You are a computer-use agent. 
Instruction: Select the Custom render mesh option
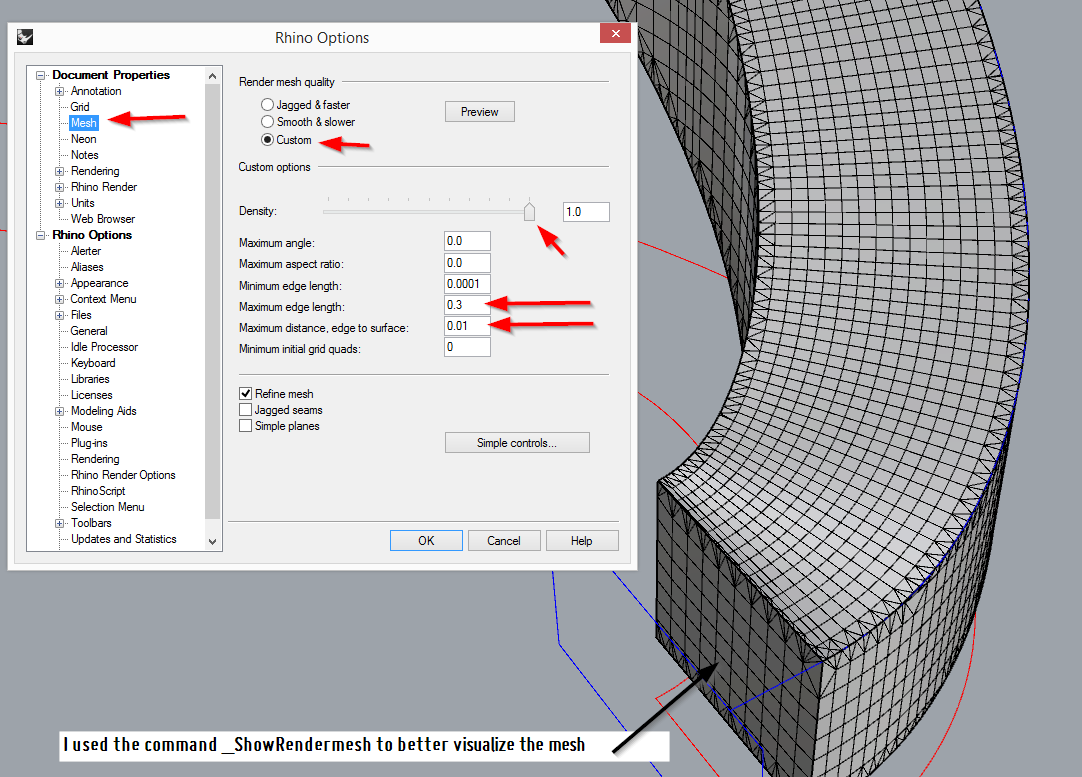267,139
